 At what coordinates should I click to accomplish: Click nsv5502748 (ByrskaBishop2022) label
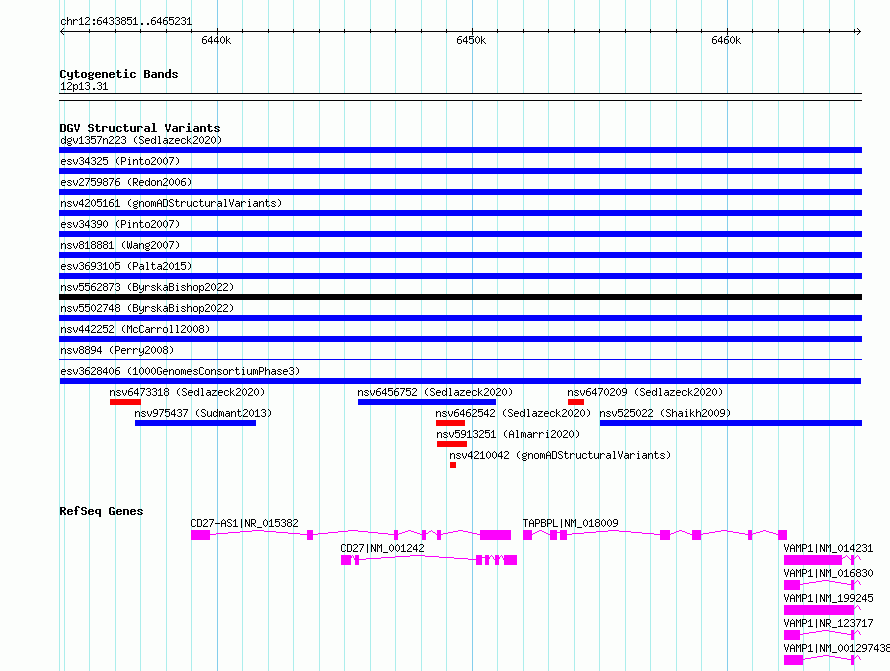click(x=147, y=308)
